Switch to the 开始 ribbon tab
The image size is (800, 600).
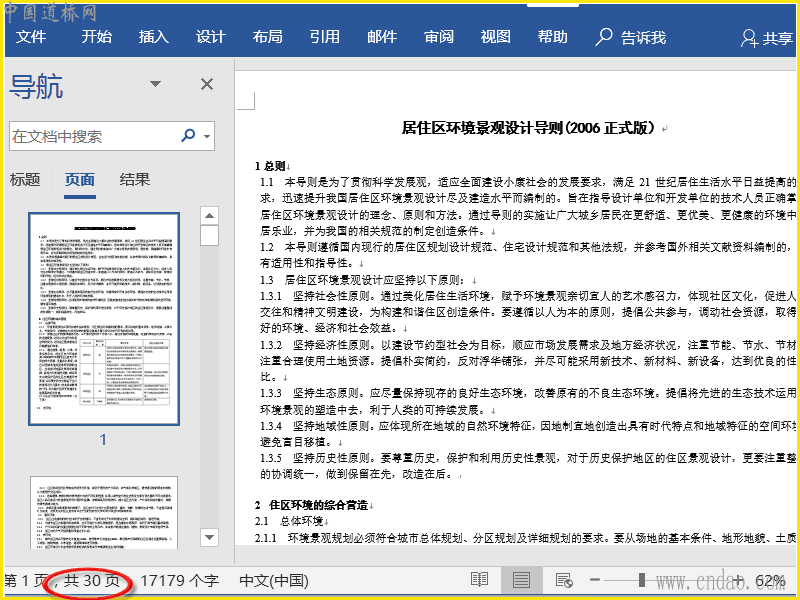coord(96,37)
